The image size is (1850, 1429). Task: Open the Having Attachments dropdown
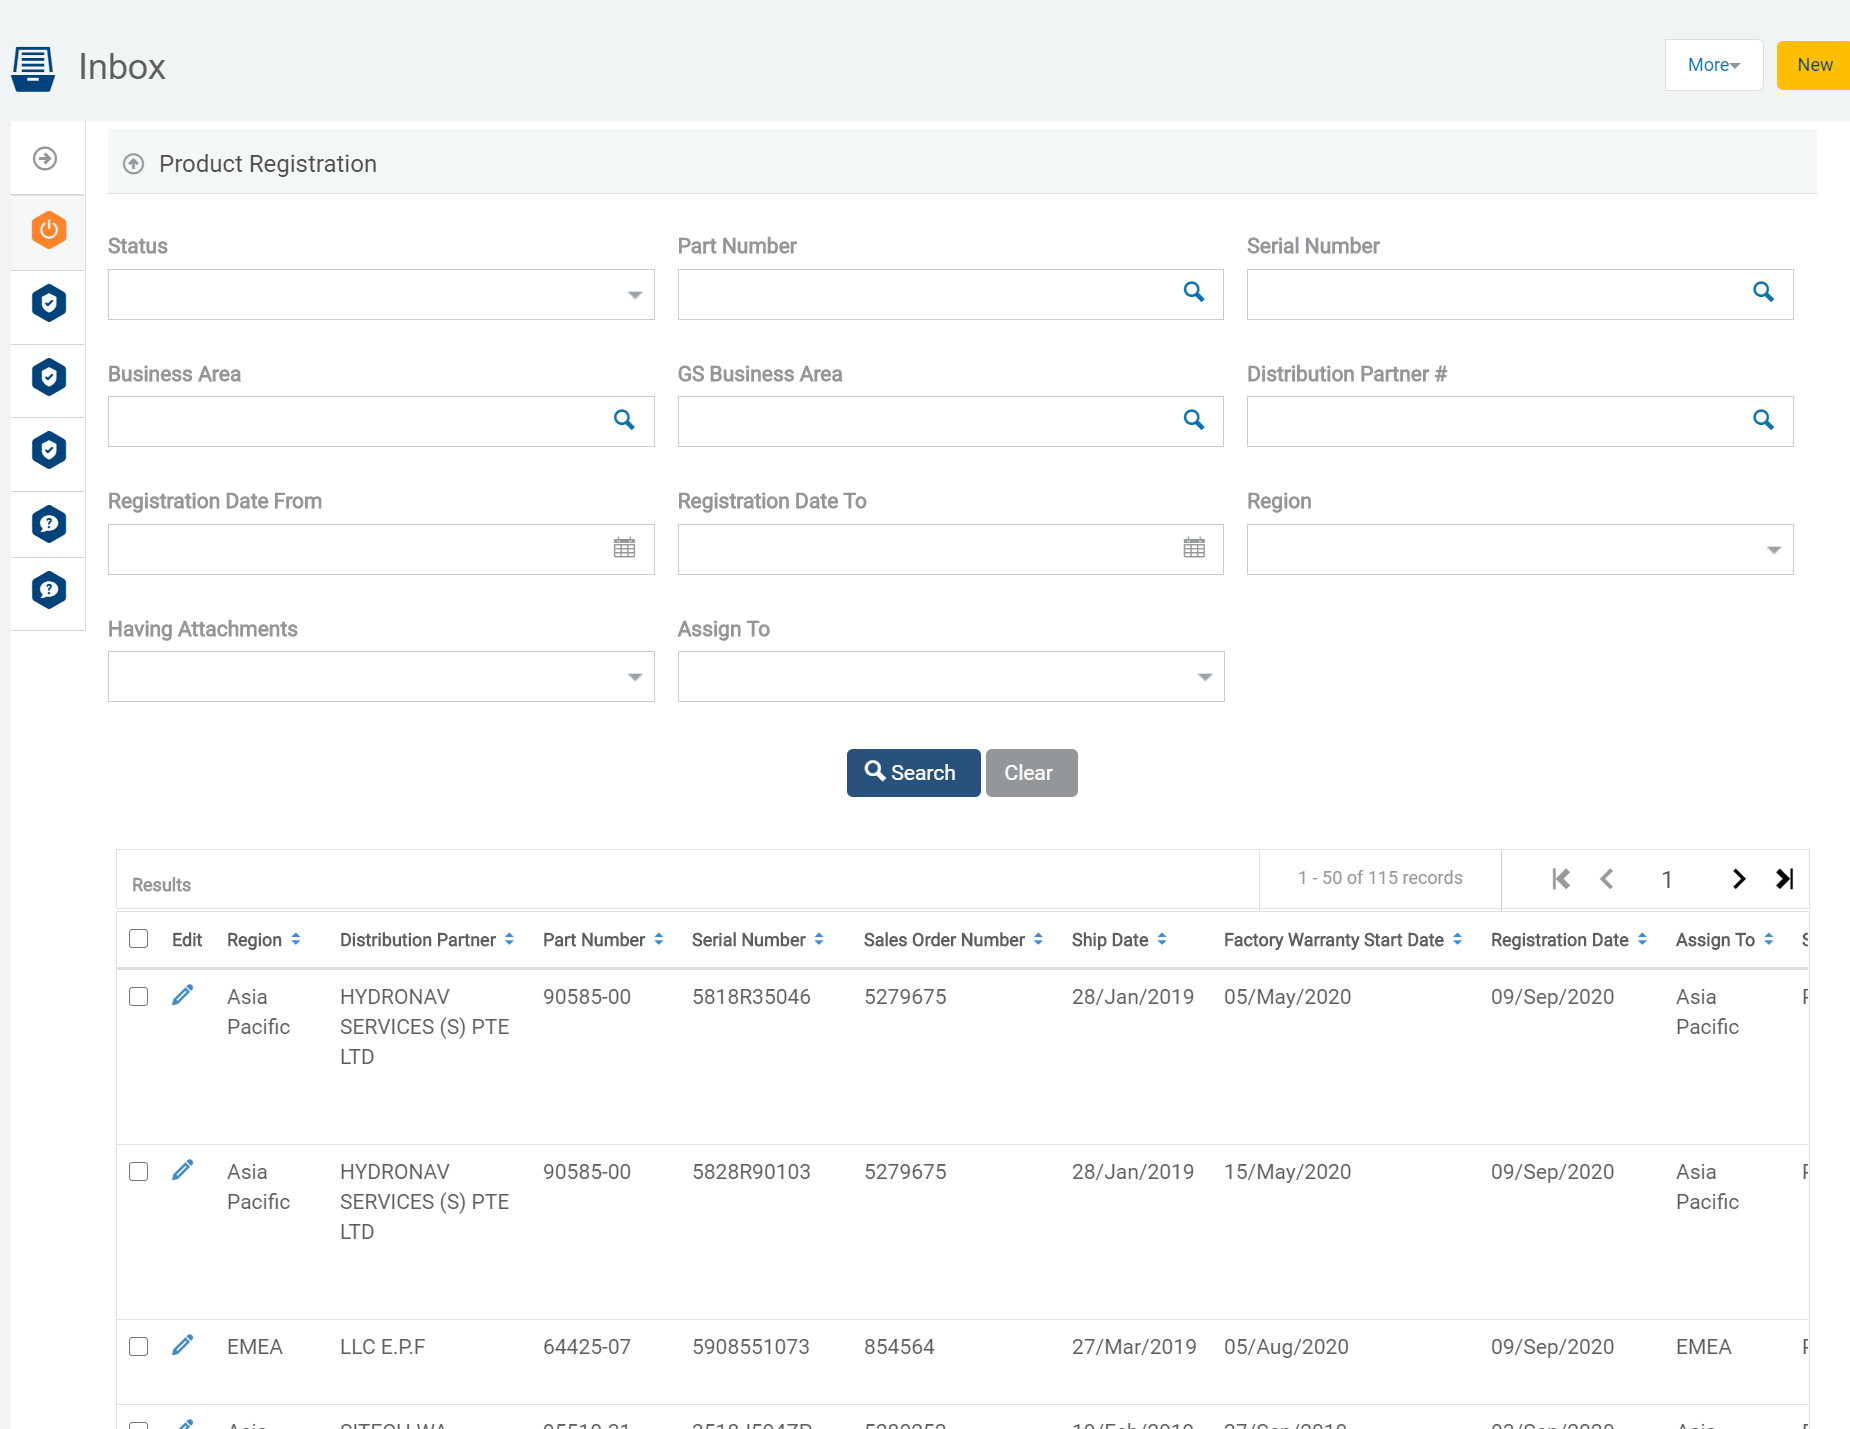click(x=381, y=677)
